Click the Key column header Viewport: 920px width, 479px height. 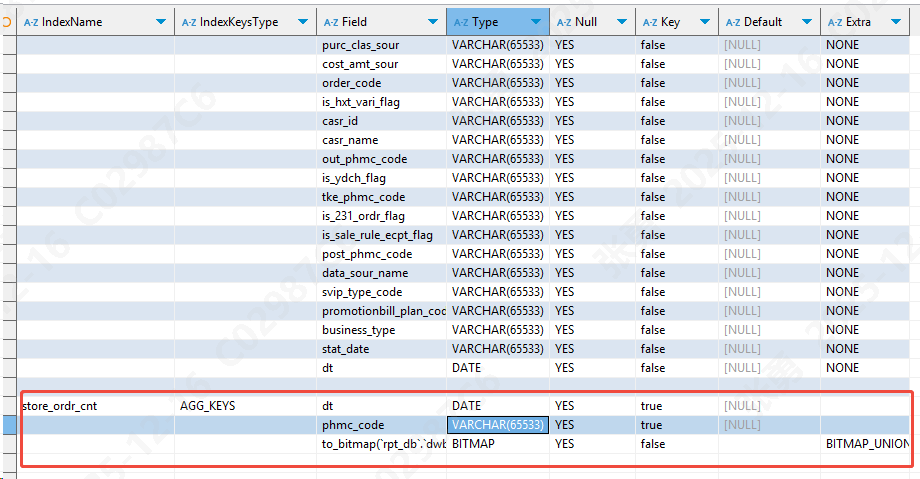[677, 22]
